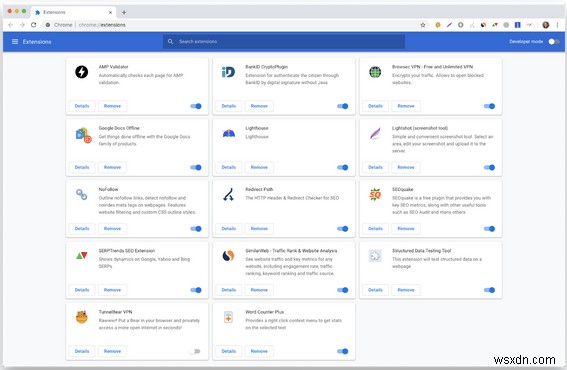Screen dimensions: 567x370
Task: Click the Structured Data Testing Tool icon
Action: 375,256
